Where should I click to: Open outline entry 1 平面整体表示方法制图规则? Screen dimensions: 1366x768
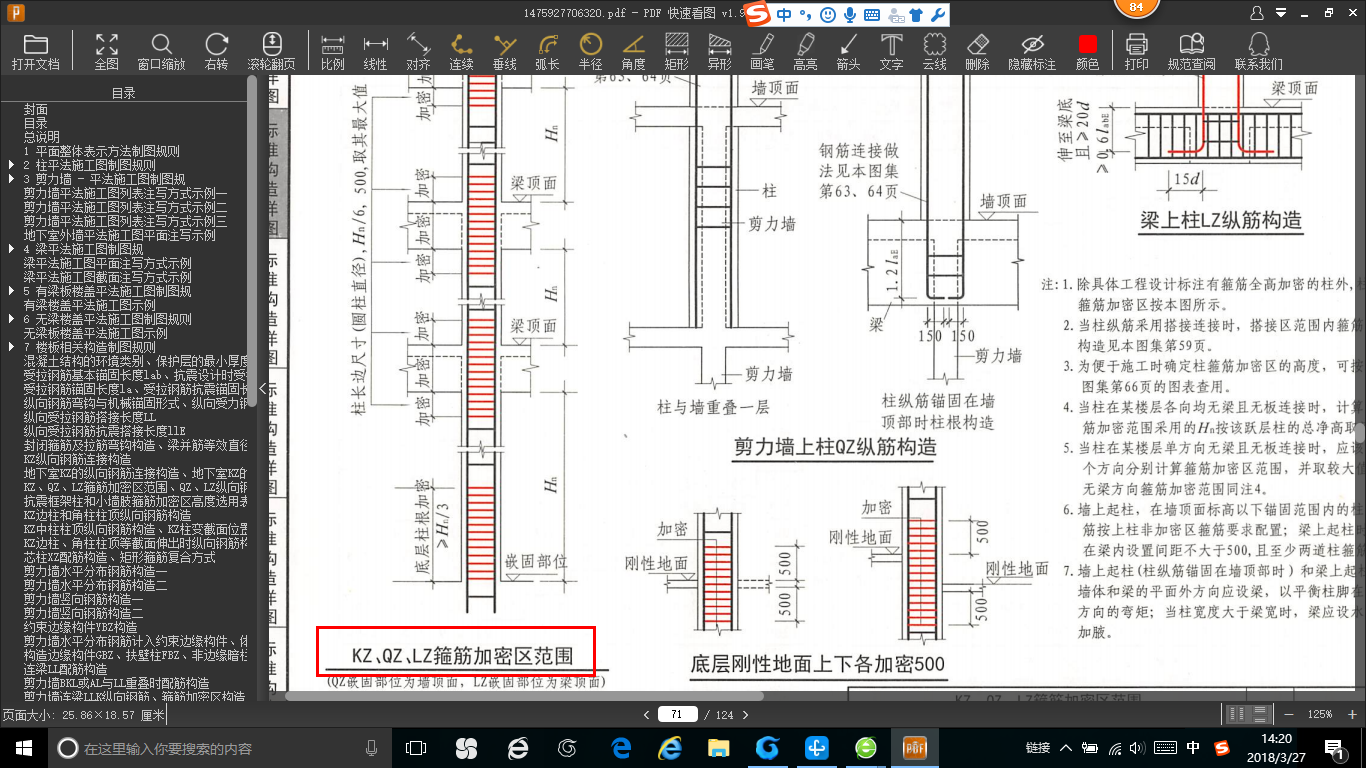pos(102,151)
